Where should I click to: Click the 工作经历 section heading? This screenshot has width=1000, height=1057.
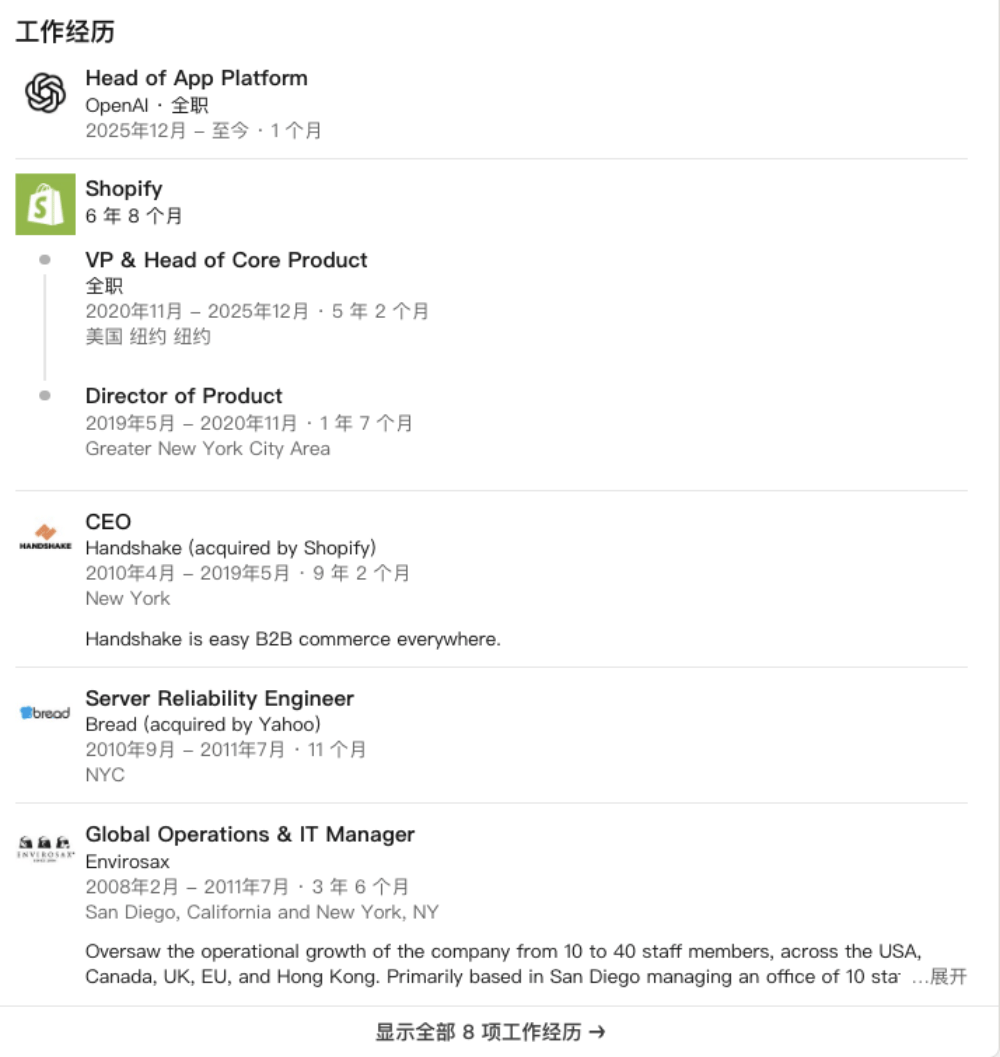click(65, 32)
